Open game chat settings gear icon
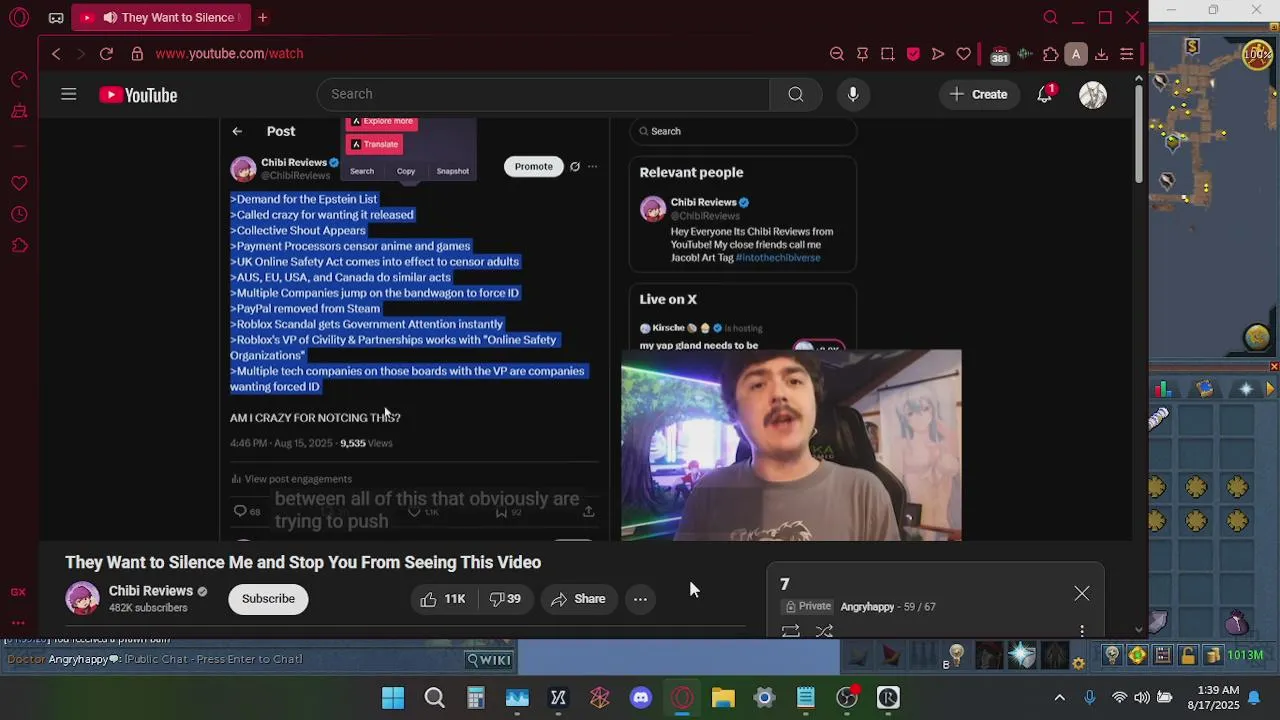This screenshot has height=720, width=1280. tap(1078, 662)
